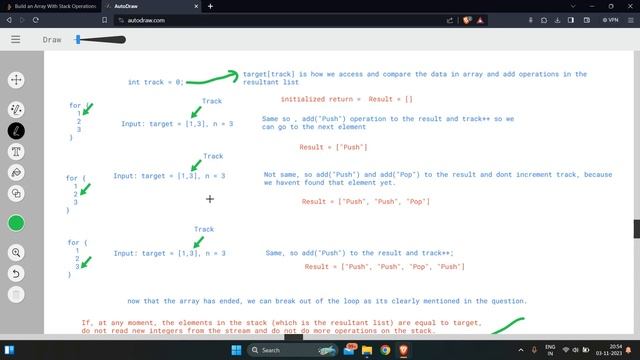The image size is (640, 360).
Task: Open Brave Shields lion icon
Action: tap(467, 20)
